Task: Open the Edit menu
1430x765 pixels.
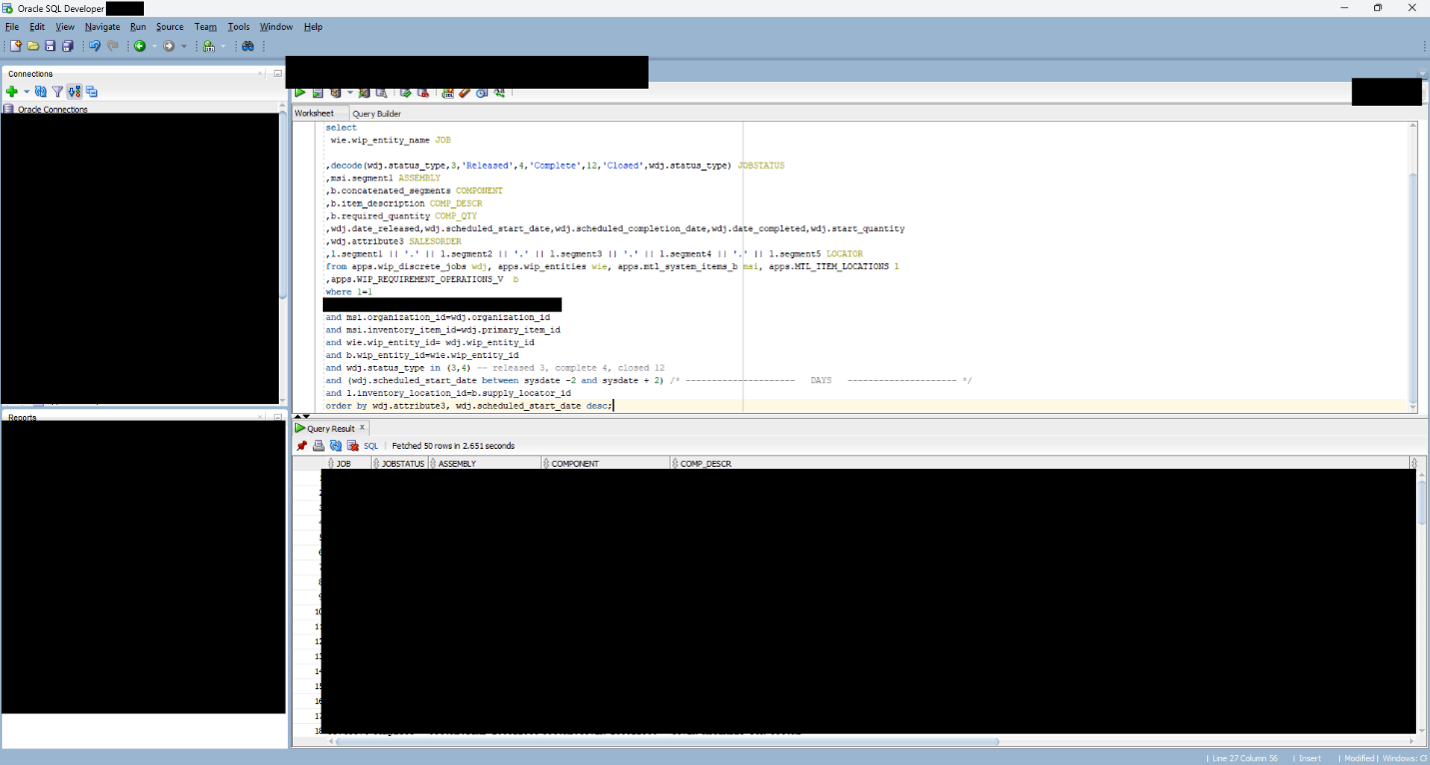Action: [x=37, y=27]
